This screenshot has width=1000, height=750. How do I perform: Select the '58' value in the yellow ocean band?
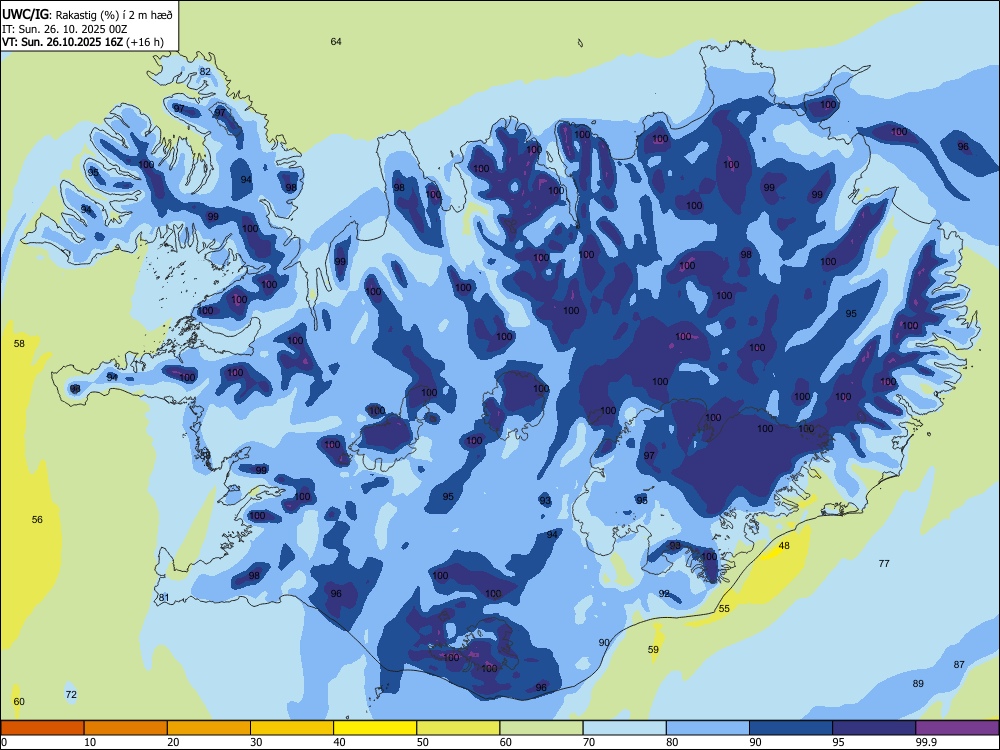pos(19,344)
